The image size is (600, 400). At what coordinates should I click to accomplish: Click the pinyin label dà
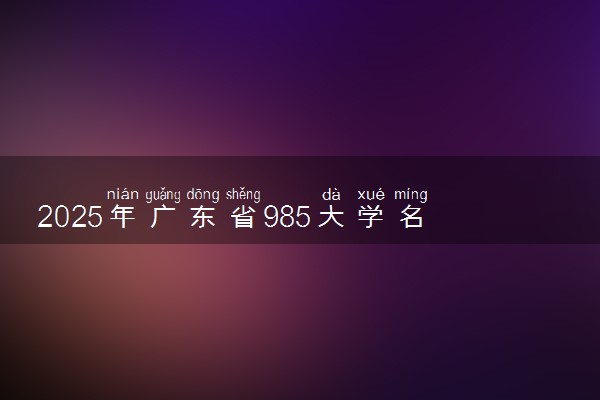pos(331,194)
